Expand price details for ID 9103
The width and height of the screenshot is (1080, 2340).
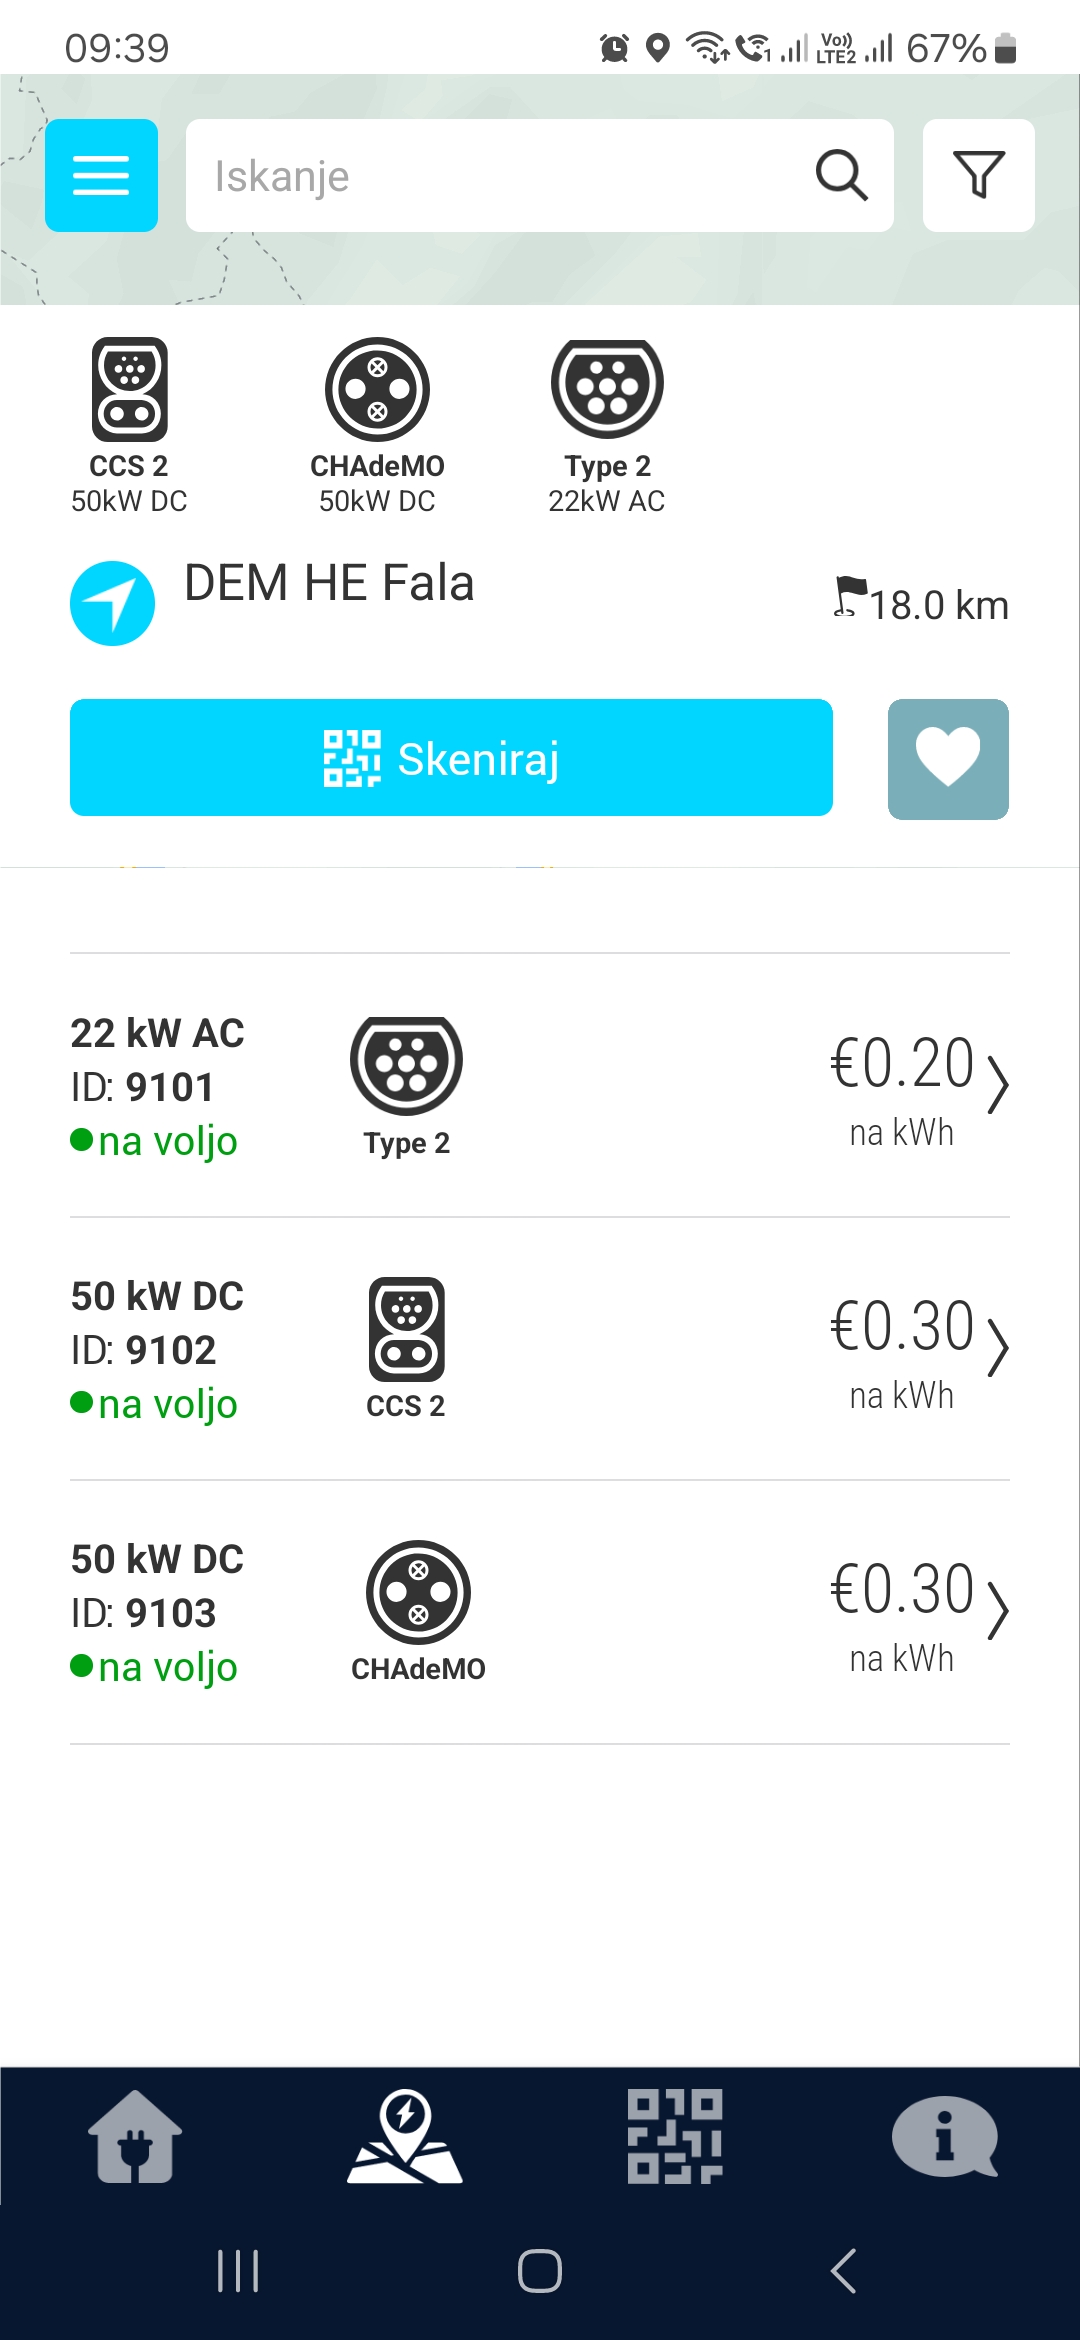(998, 1610)
